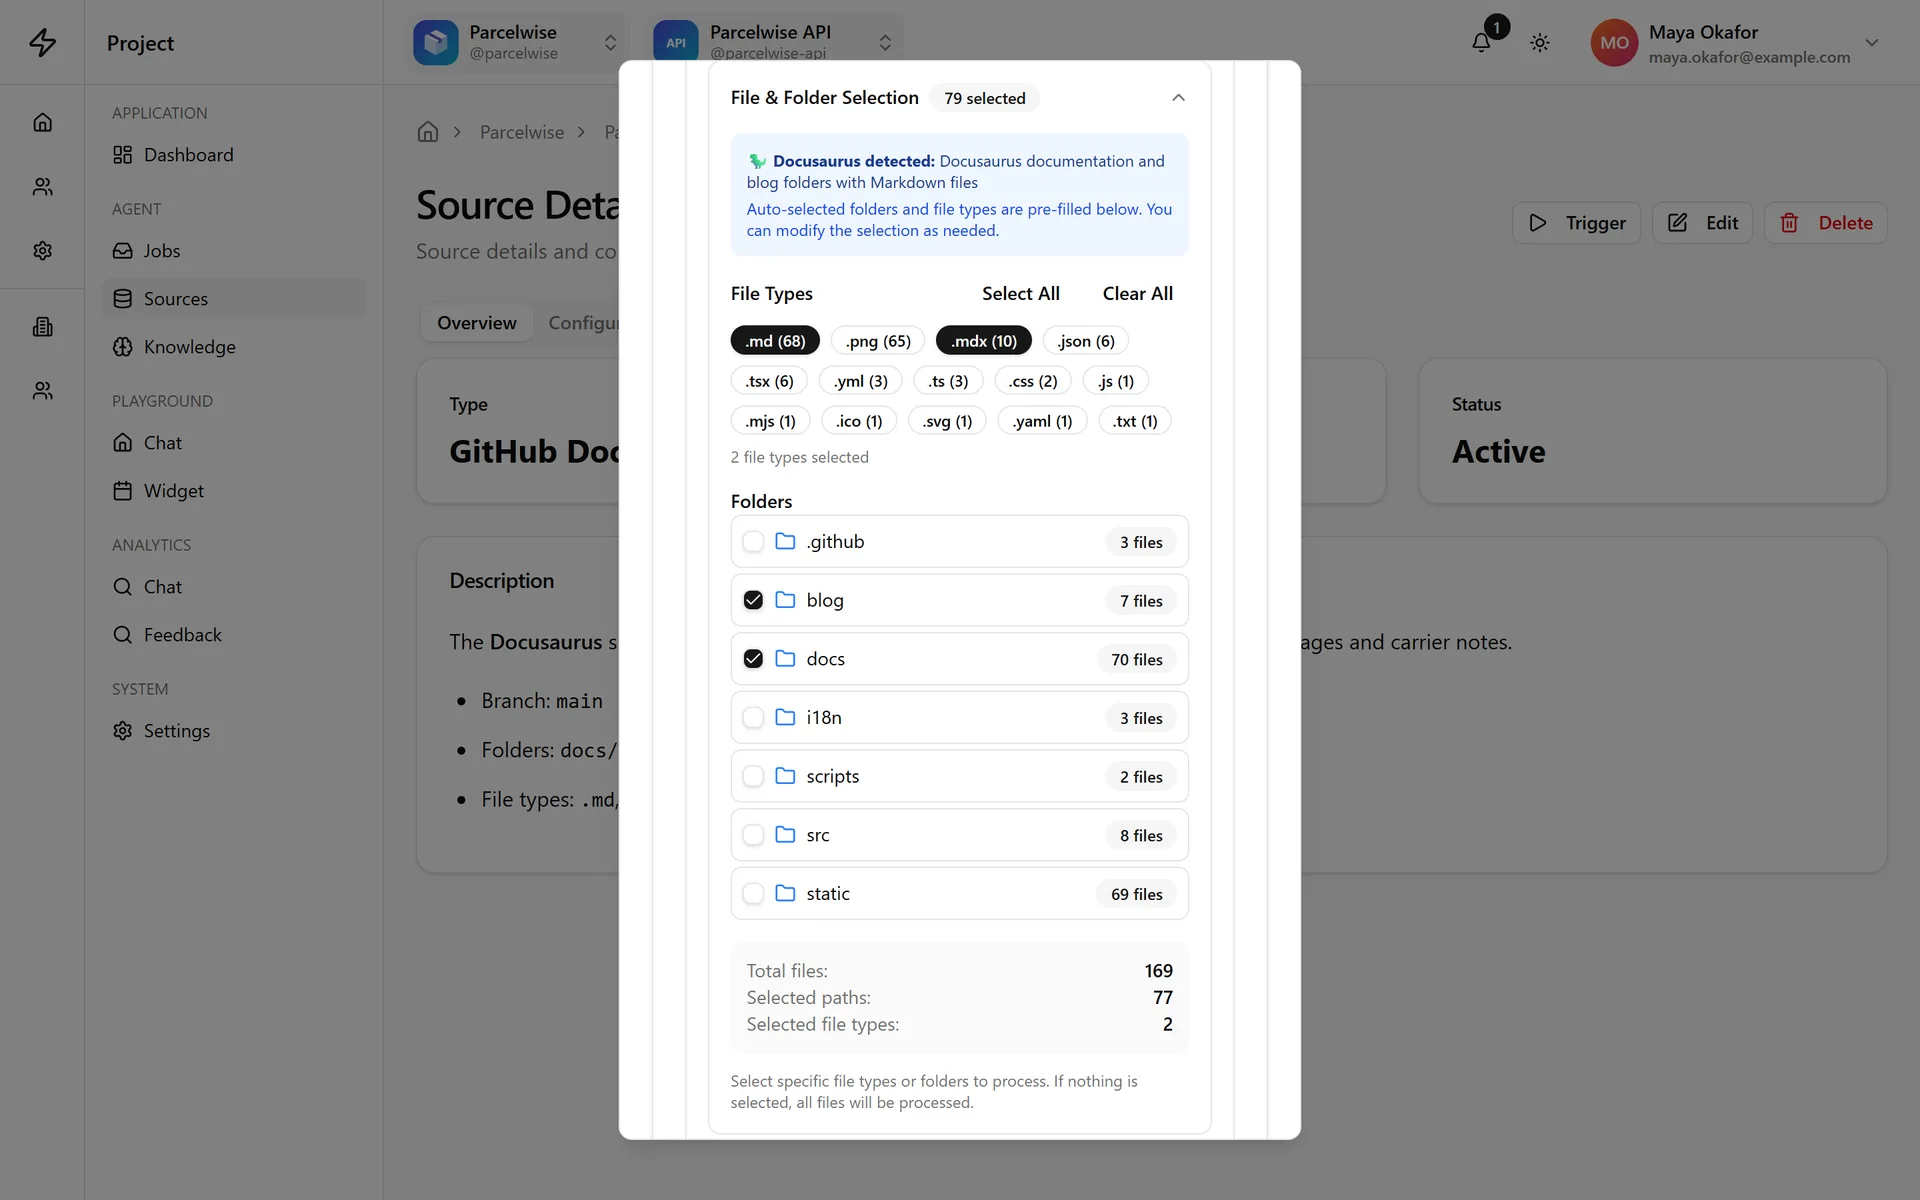Screen dimensions: 1920x1200
Task: Expand the user account menu chevron
Action: (1872, 43)
